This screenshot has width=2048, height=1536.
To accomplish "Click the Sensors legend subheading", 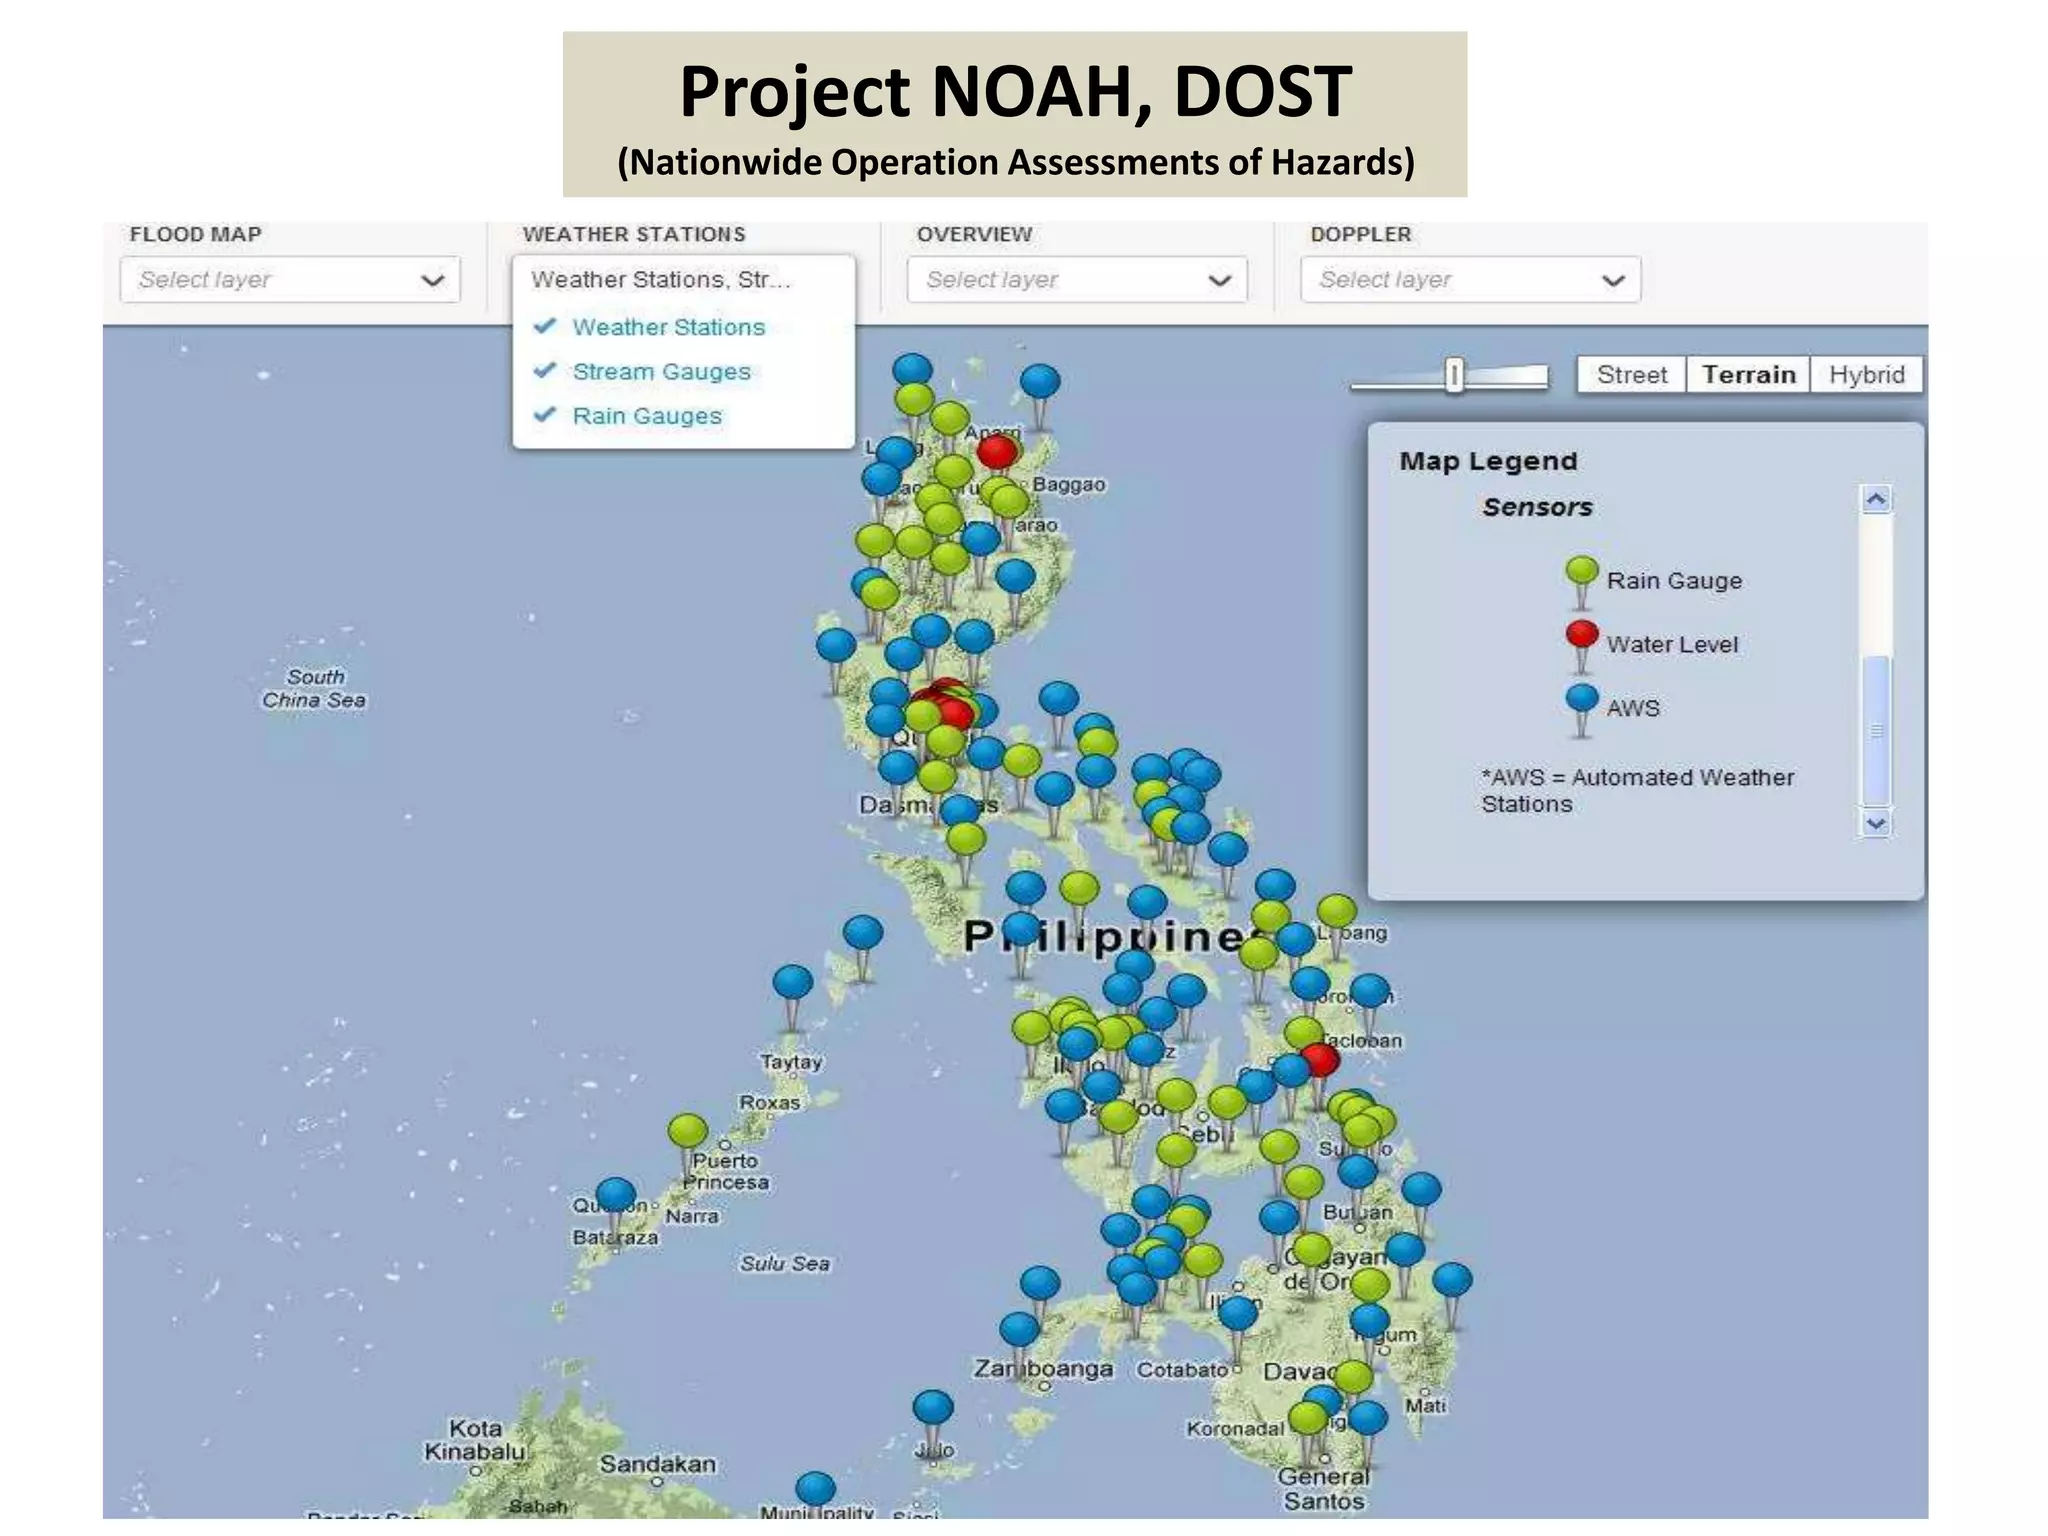I will coord(1537,507).
